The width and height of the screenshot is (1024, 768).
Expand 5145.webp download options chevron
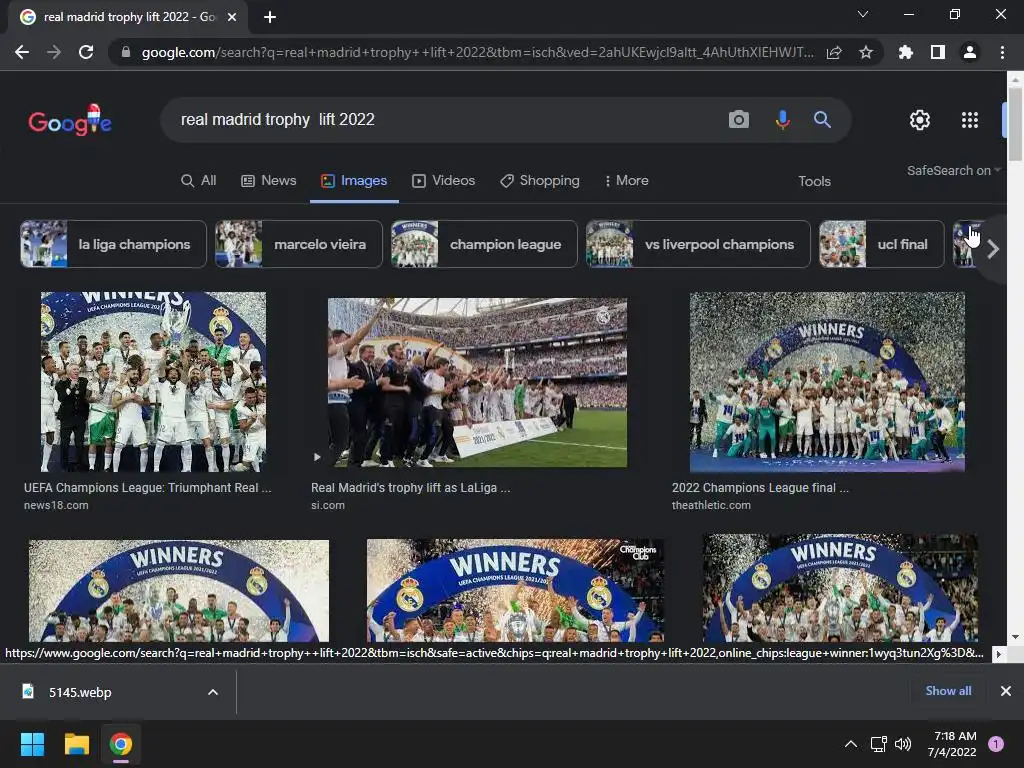pyautogui.click(x=213, y=692)
